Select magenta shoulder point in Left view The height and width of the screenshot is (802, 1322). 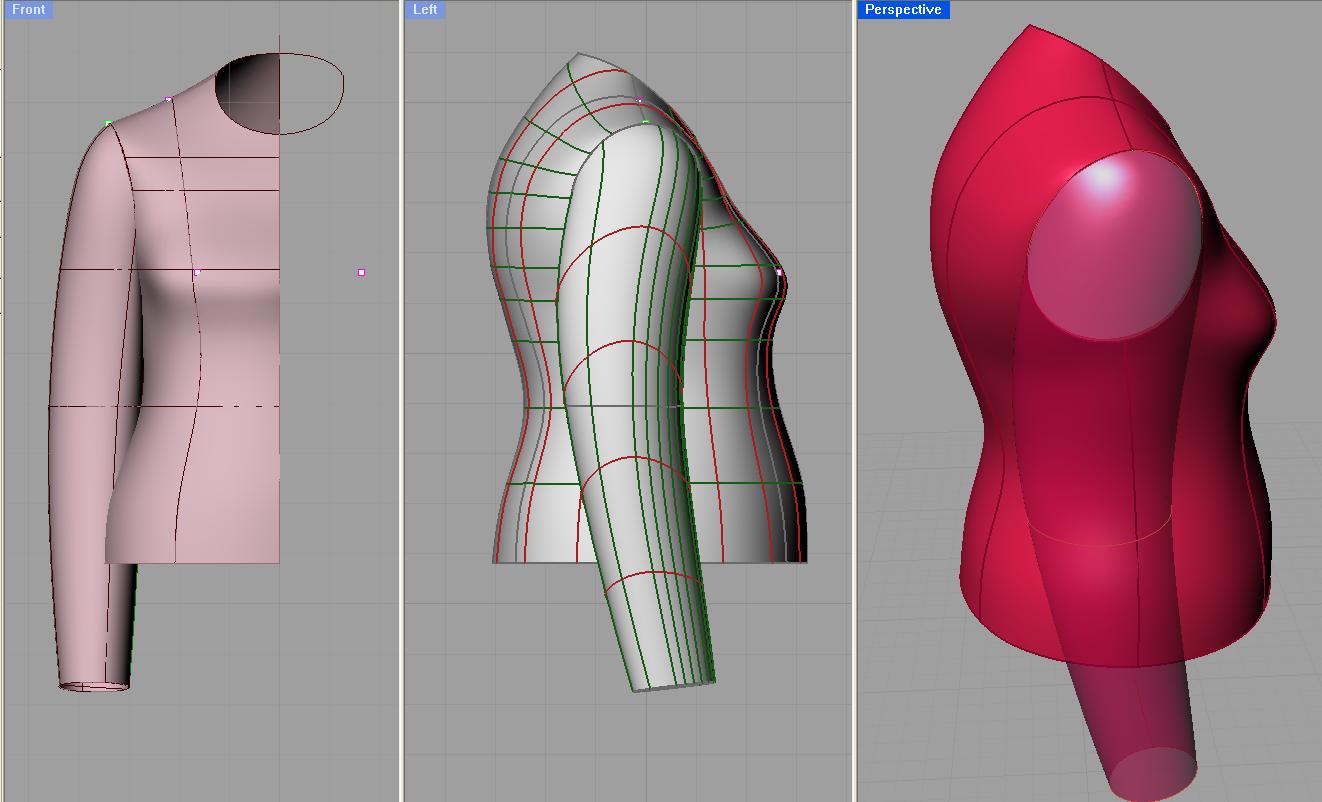pos(640,100)
